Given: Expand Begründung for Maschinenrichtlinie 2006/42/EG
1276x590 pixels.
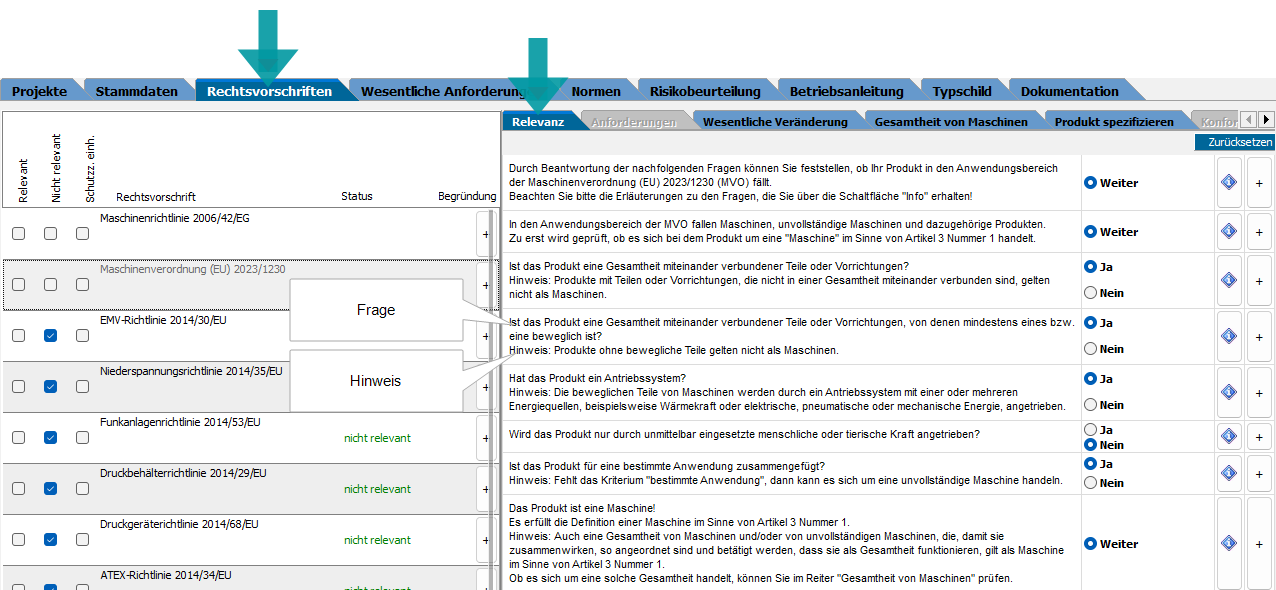Looking at the screenshot, I should click(x=485, y=234).
